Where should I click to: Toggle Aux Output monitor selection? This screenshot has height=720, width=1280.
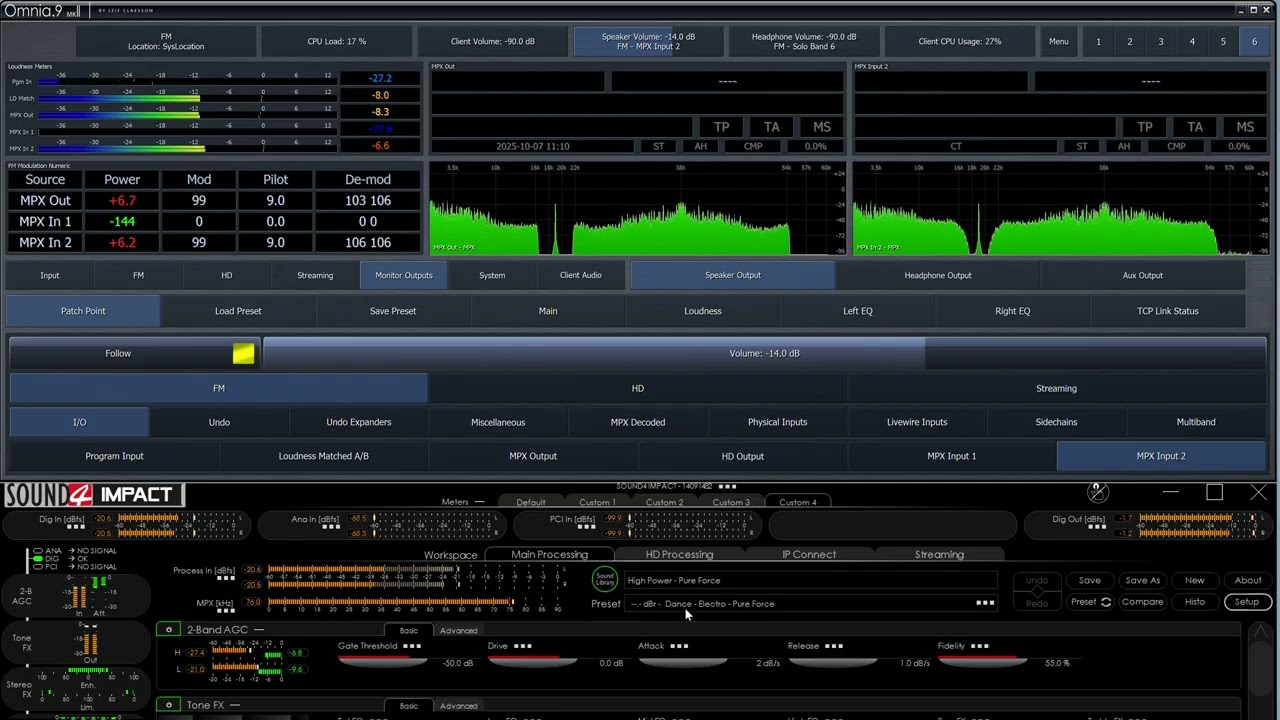[1143, 275]
